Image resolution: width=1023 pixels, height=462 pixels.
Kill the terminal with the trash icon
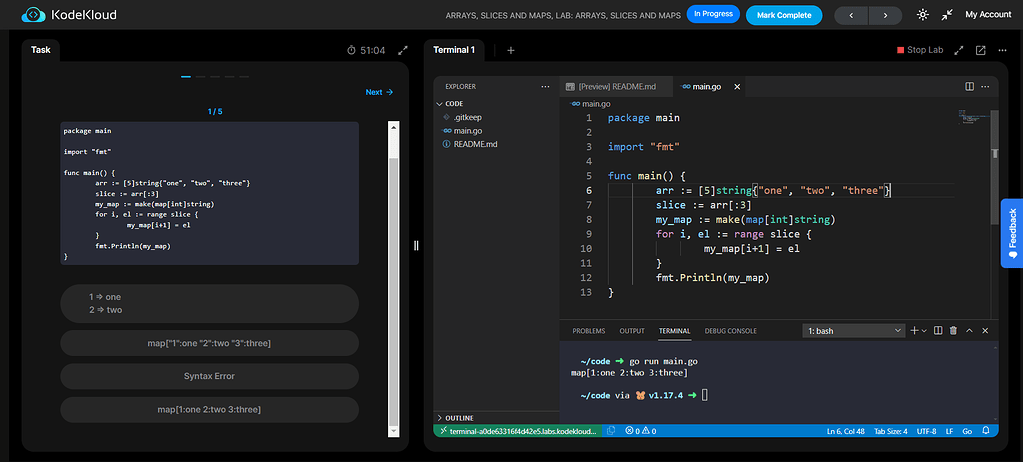coord(953,330)
